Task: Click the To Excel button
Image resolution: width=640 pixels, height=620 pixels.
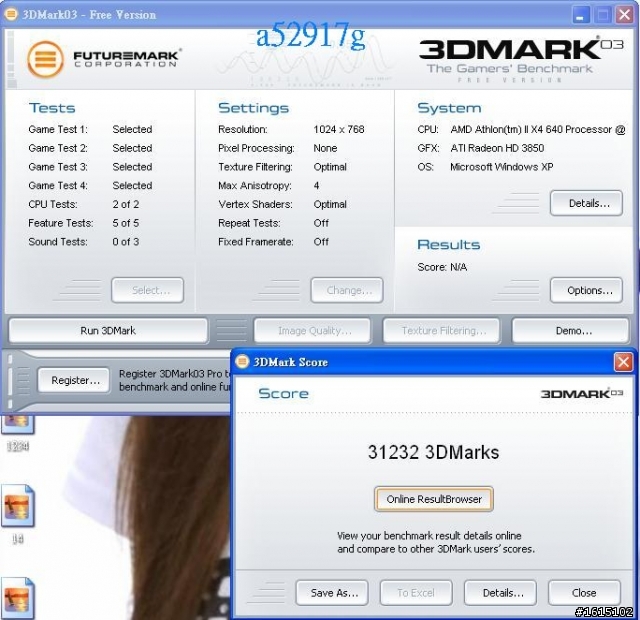Action: 416,593
